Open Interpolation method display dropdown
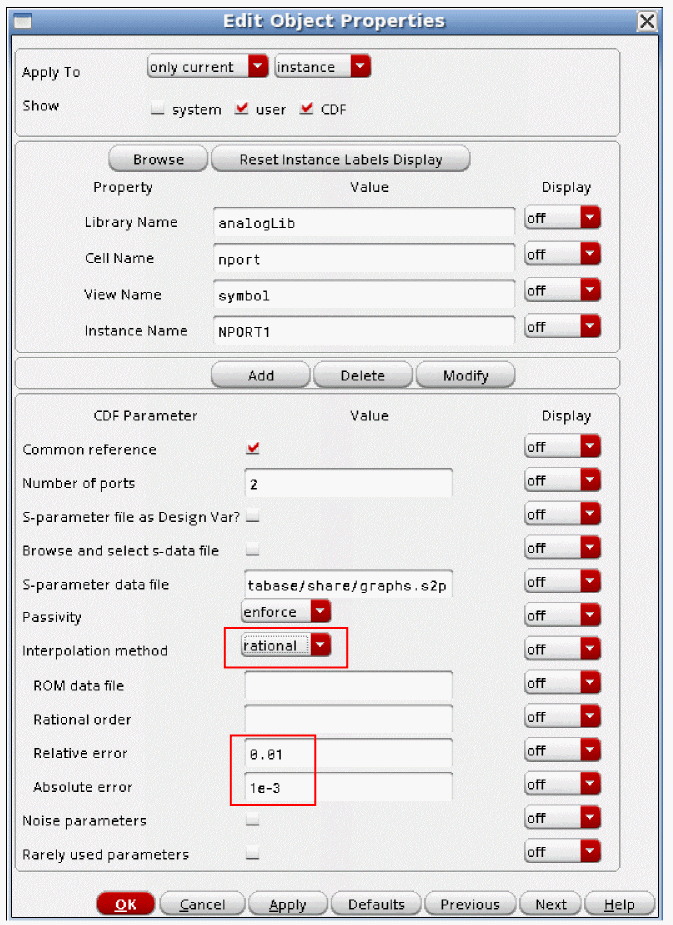This screenshot has width=673, height=925. [563, 649]
